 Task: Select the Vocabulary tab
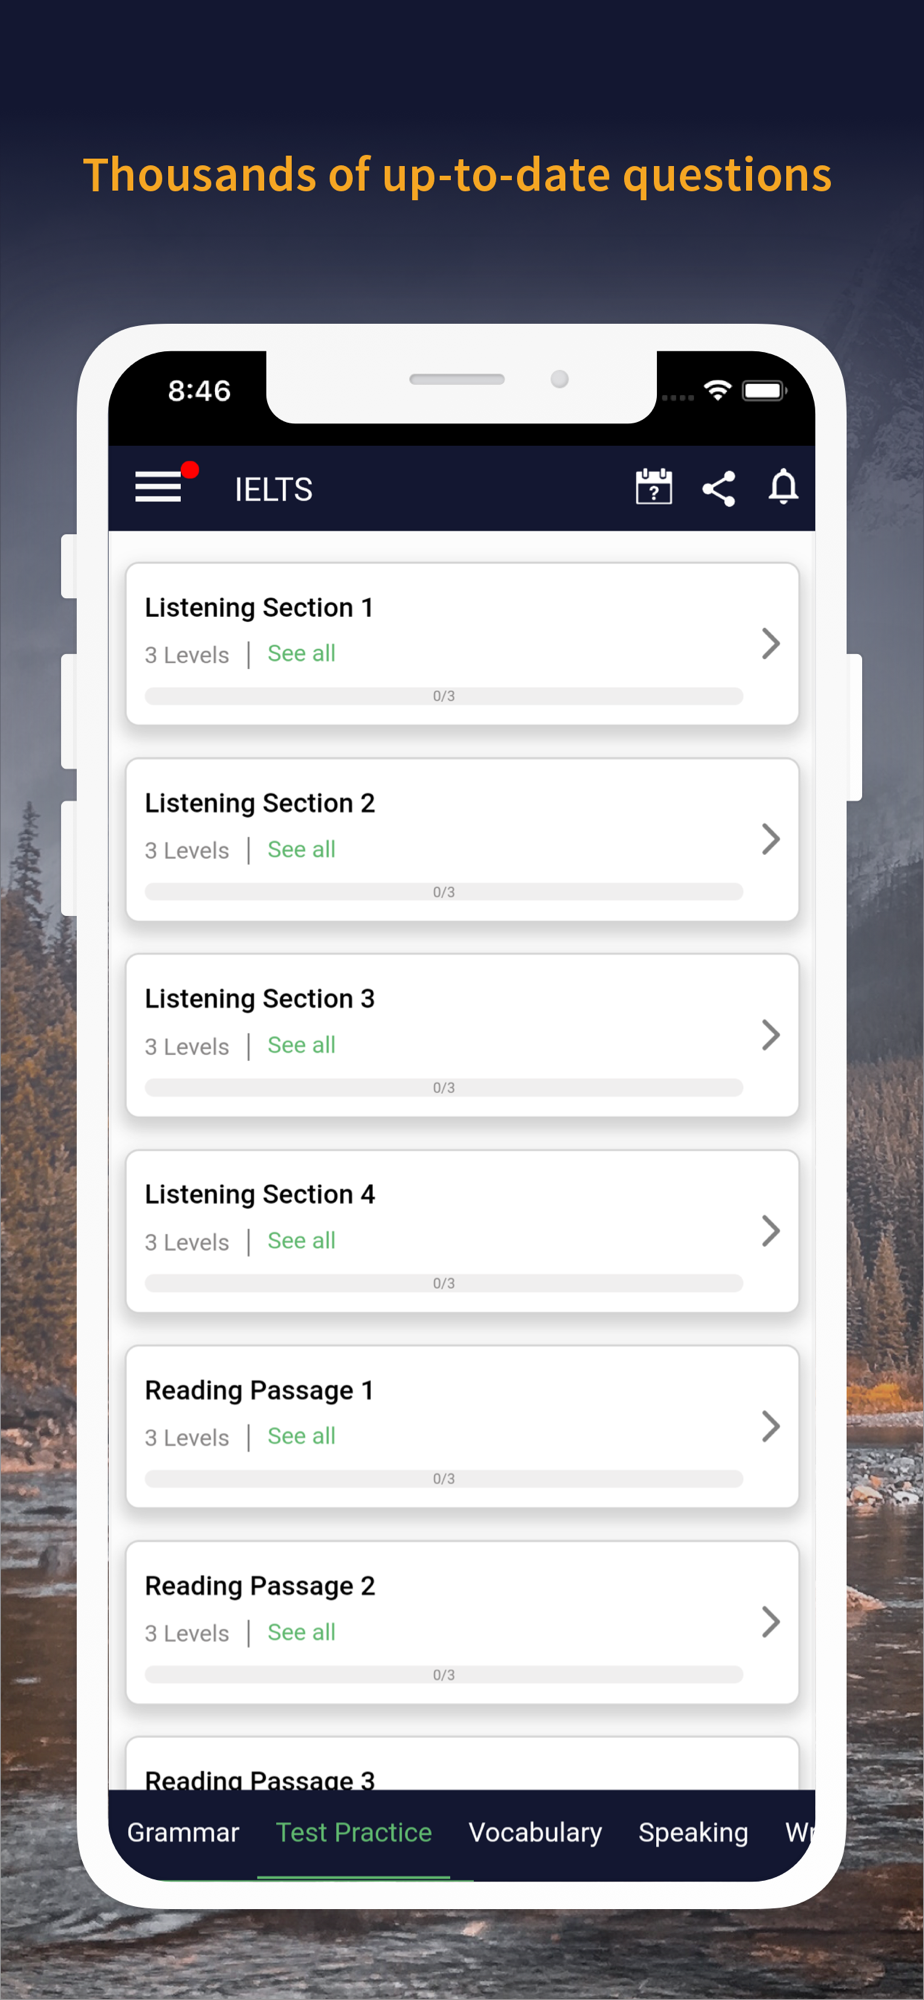(535, 1832)
